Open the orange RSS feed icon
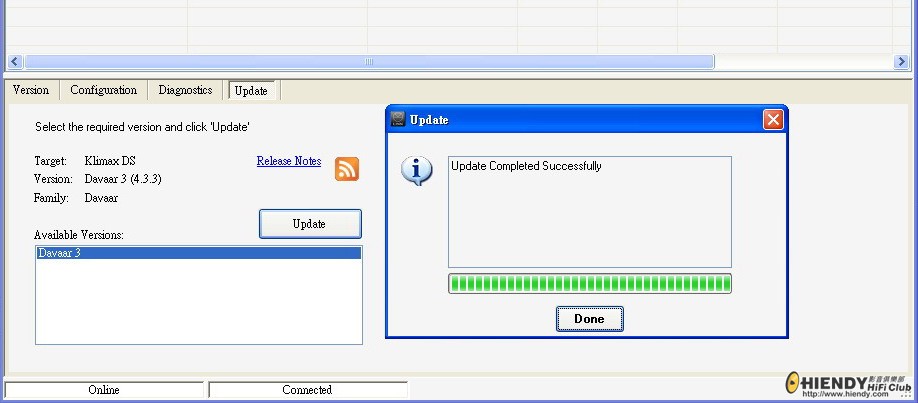 [x=347, y=169]
